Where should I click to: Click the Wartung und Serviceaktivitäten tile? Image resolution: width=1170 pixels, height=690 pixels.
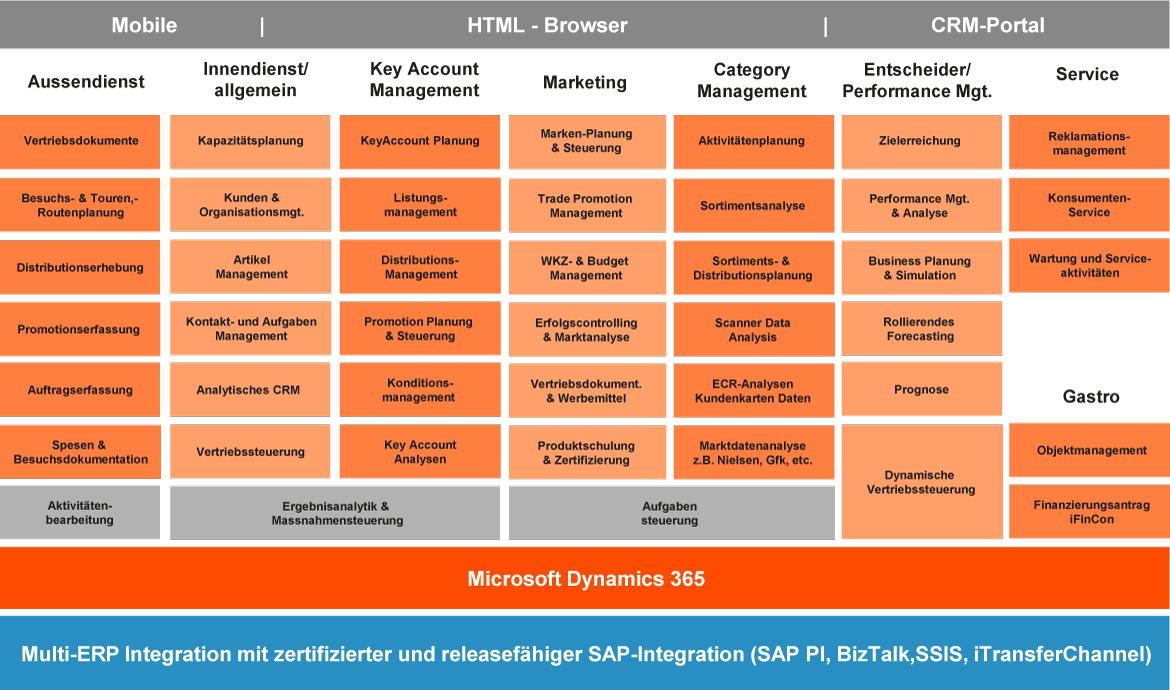coord(1089,266)
